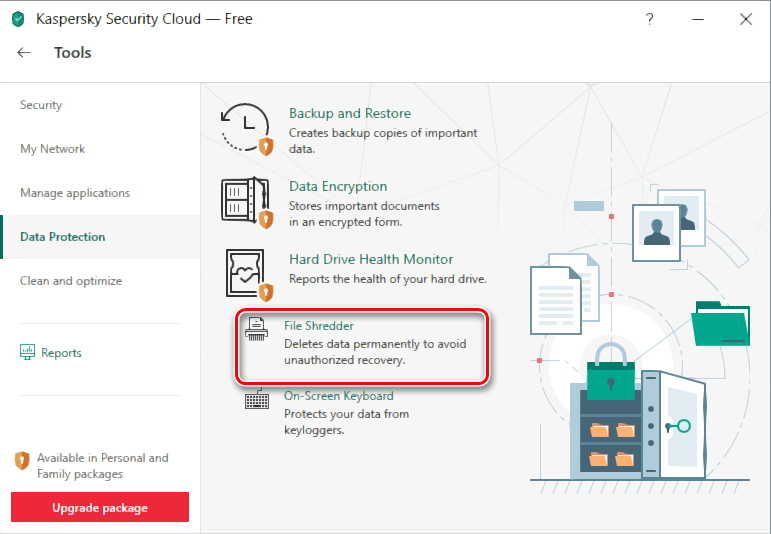The image size is (771, 534).
Task: Click the Data Encryption vault icon
Action: tap(247, 203)
